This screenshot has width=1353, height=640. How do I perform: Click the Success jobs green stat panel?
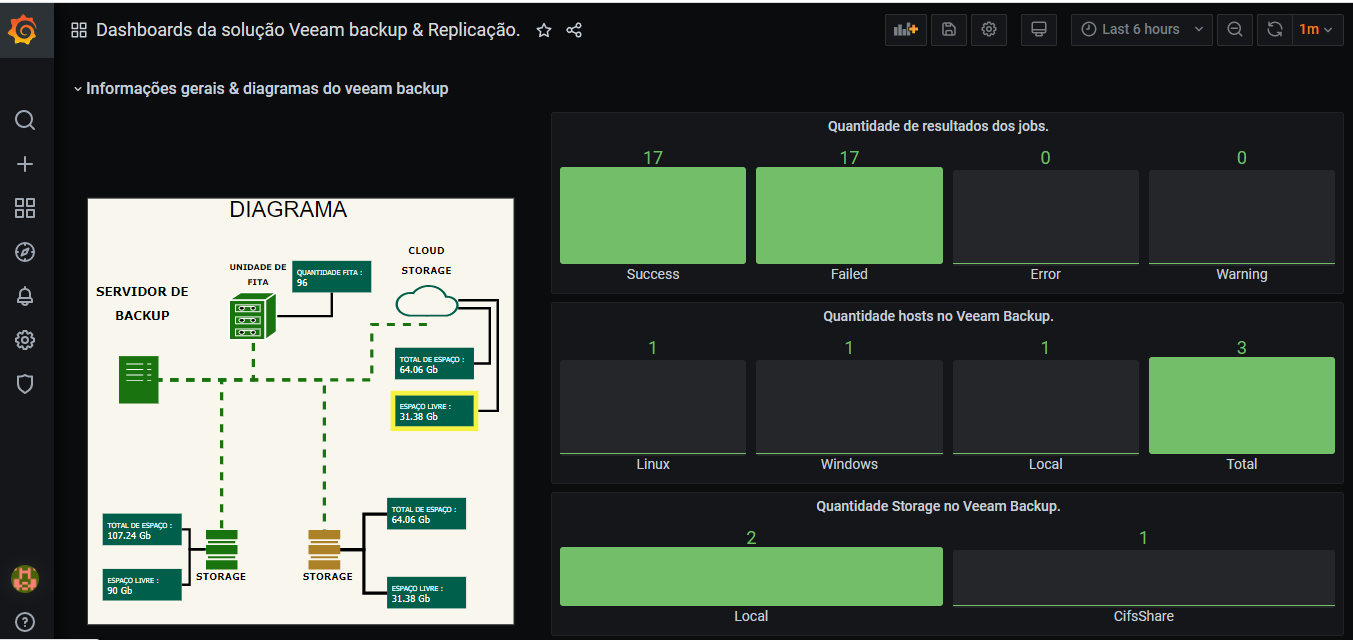click(653, 215)
